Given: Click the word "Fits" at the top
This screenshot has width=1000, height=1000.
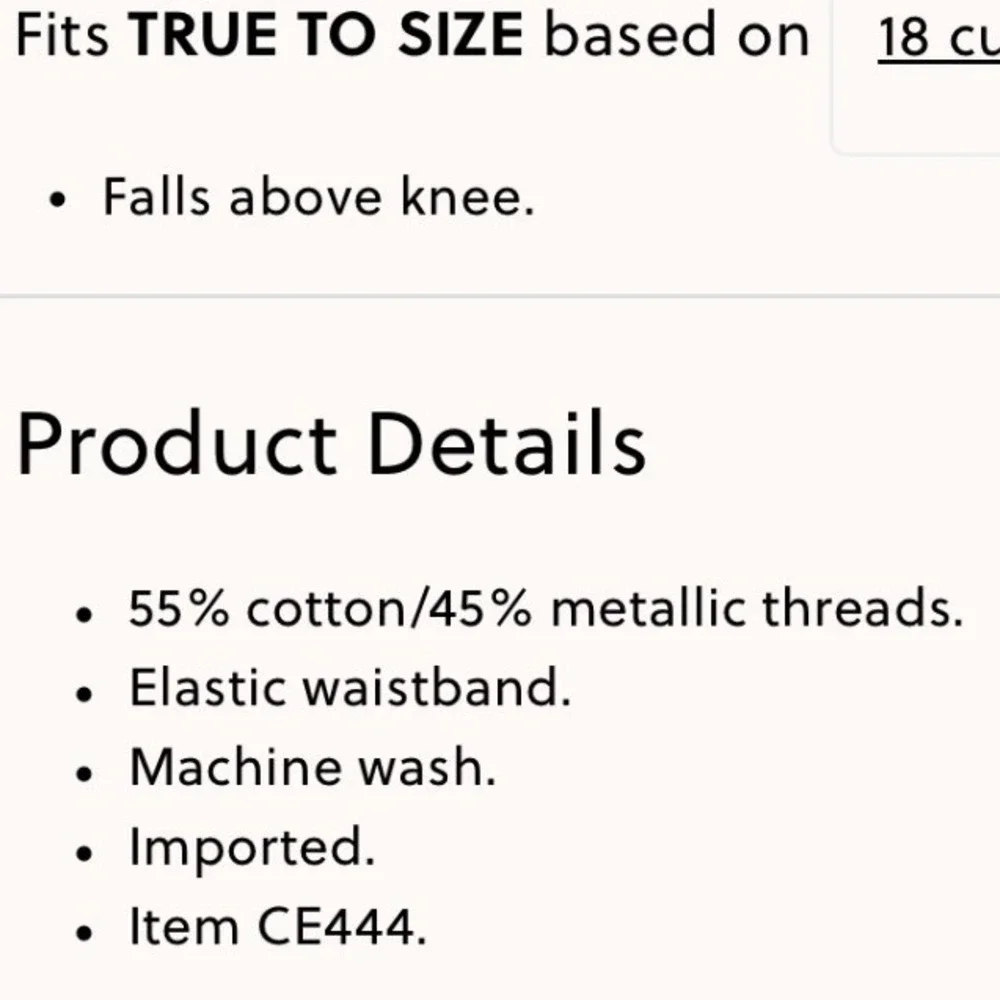Looking at the screenshot, I should [x=62, y=35].
